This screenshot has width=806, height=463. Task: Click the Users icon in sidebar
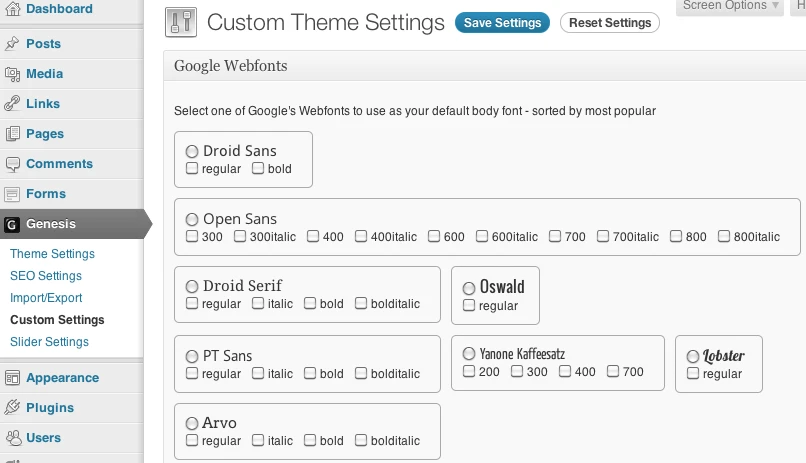pyautogui.click(x=12, y=438)
